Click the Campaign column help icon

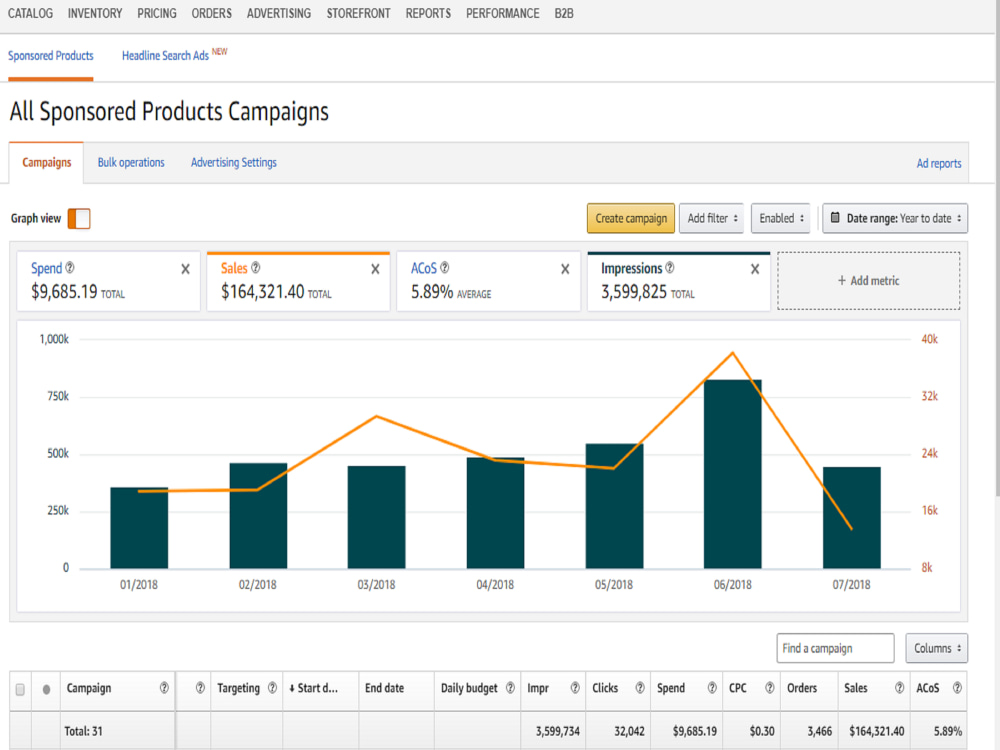(x=165, y=688)
